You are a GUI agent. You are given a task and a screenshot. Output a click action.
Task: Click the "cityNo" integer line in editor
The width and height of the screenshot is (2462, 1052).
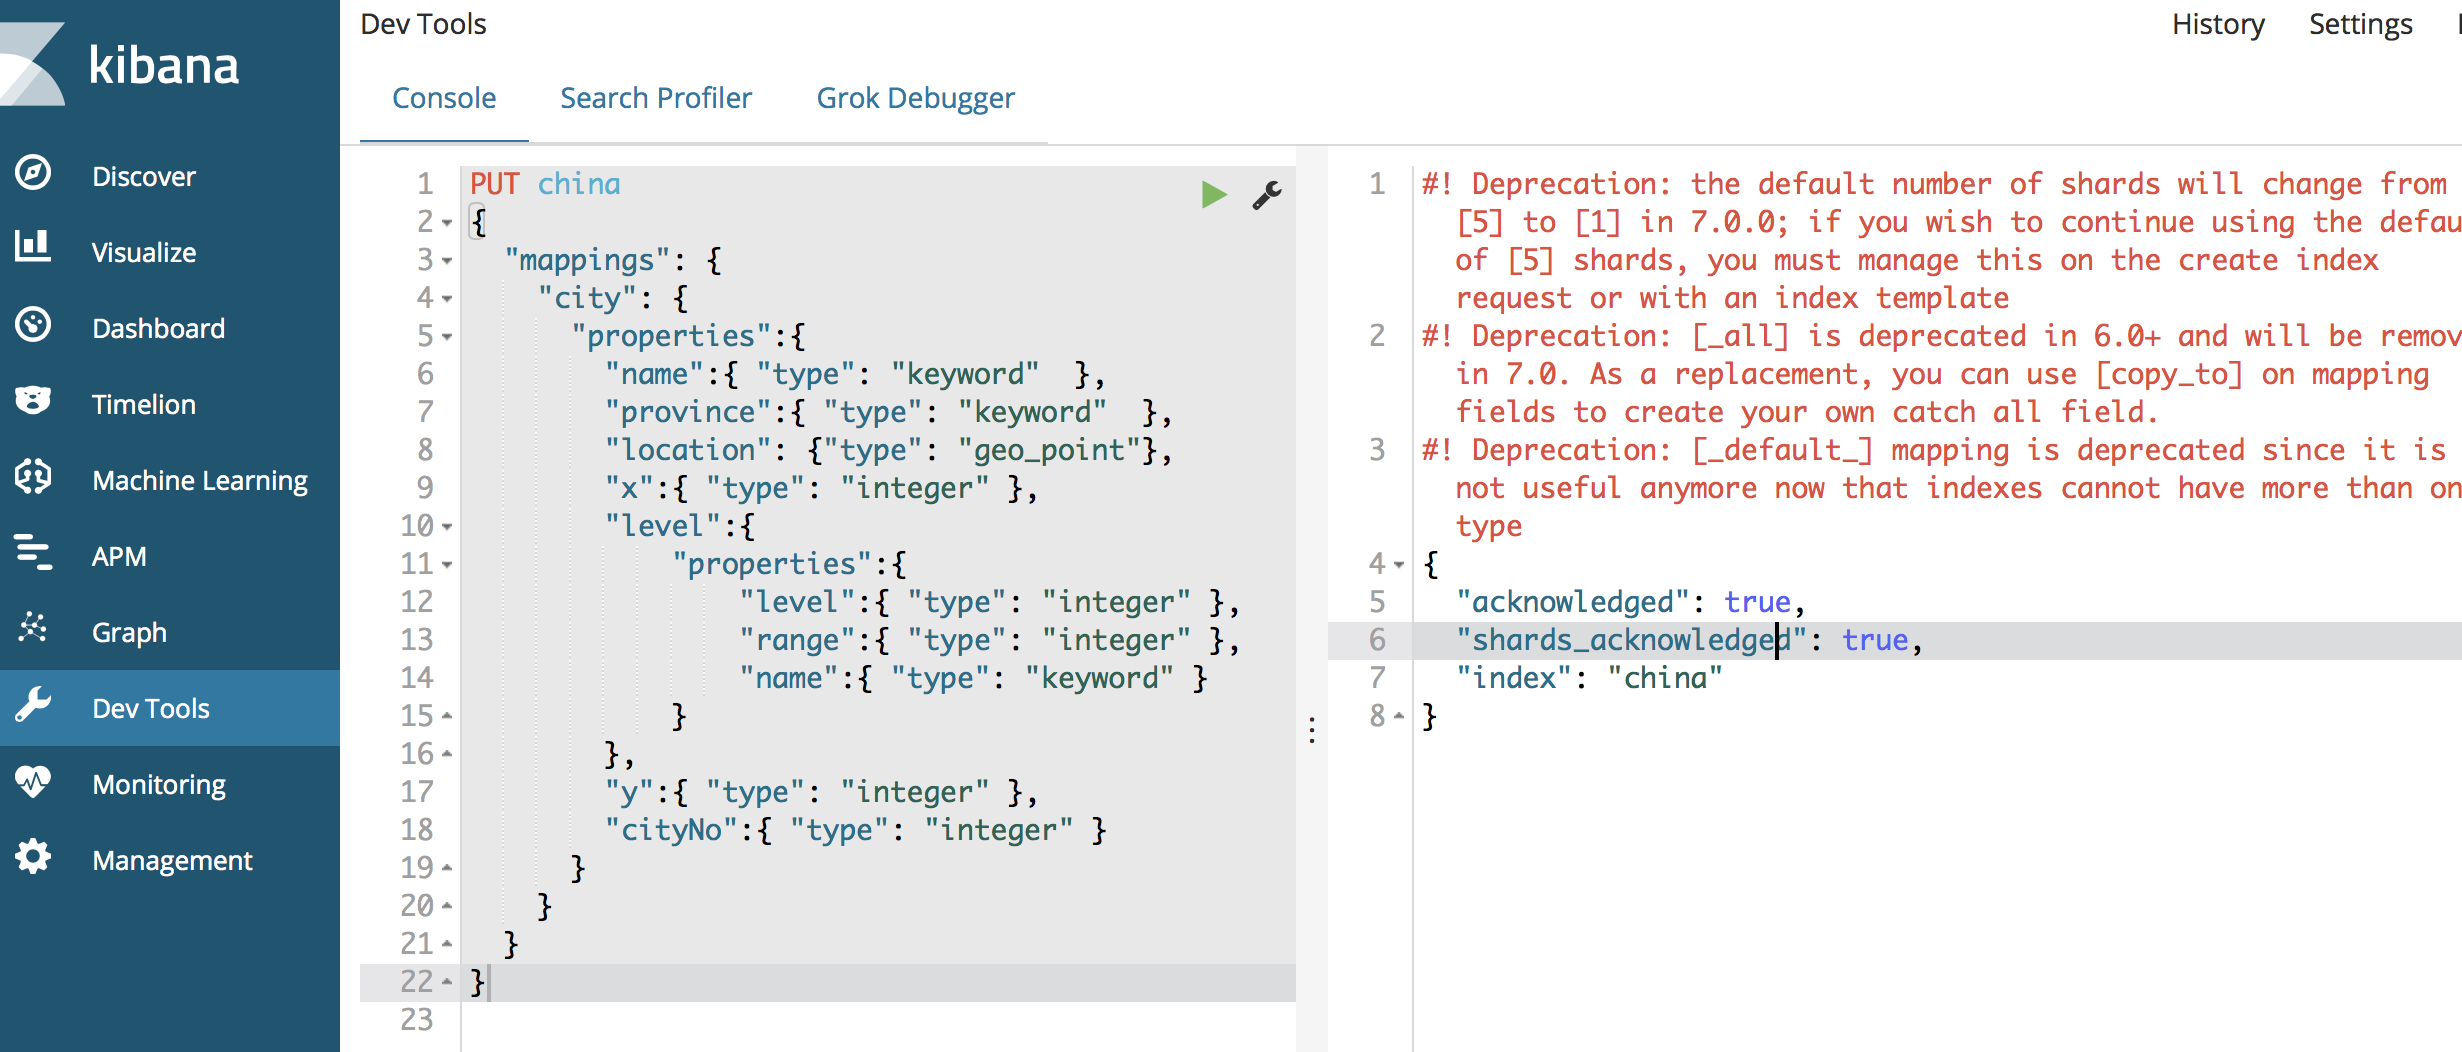coord(856,830)
